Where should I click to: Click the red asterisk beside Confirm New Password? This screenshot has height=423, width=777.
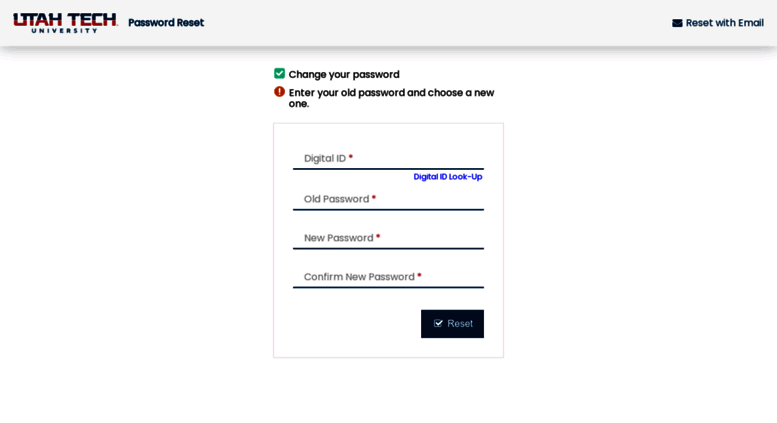tap(419, 275)
